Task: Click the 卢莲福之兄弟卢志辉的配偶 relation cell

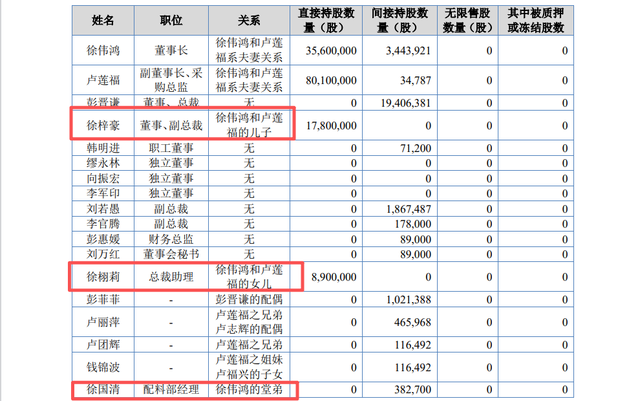Action: point(249,322)
